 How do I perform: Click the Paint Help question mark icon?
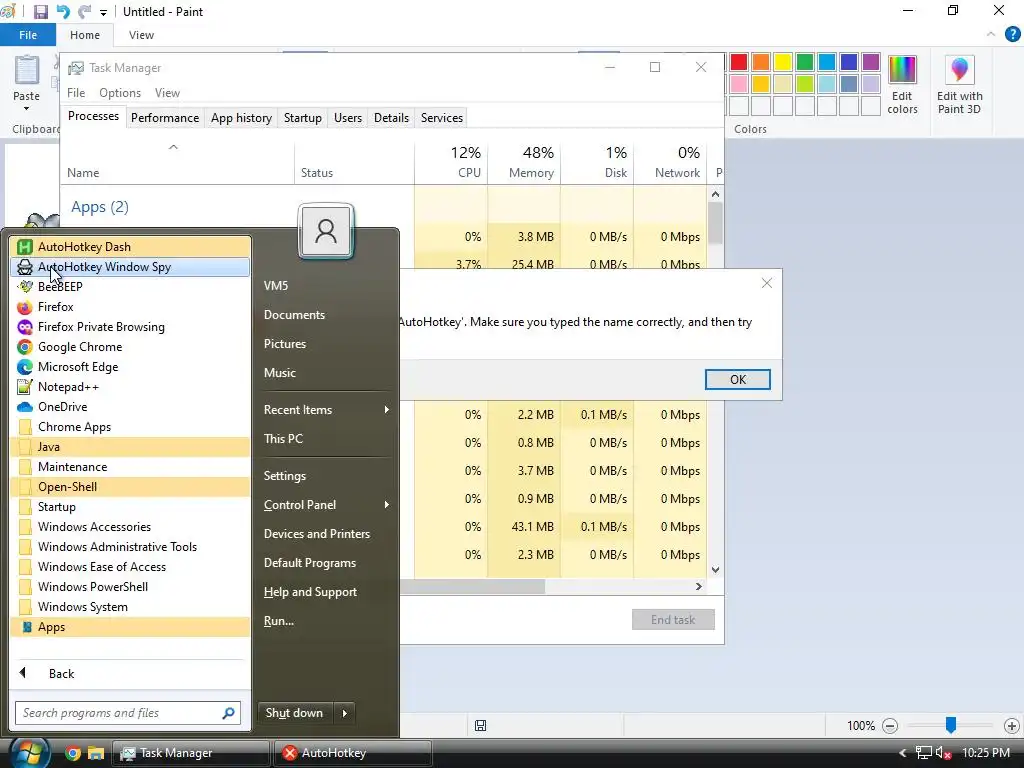(1012, 34)
